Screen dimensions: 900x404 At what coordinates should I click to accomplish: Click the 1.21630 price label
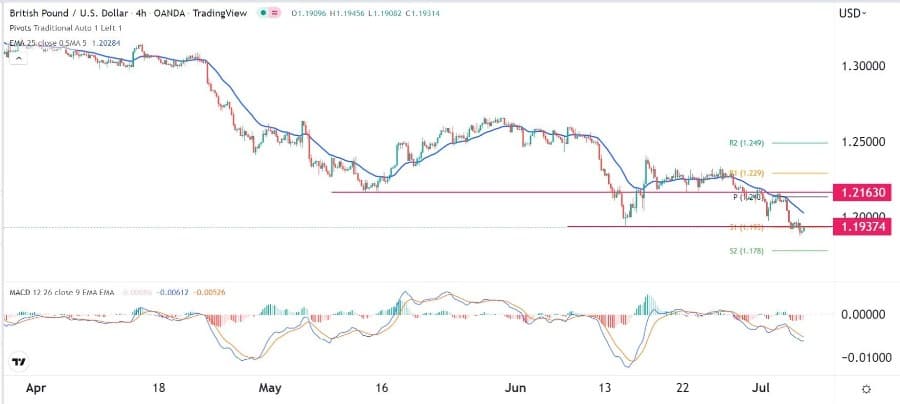click(863, 192)
